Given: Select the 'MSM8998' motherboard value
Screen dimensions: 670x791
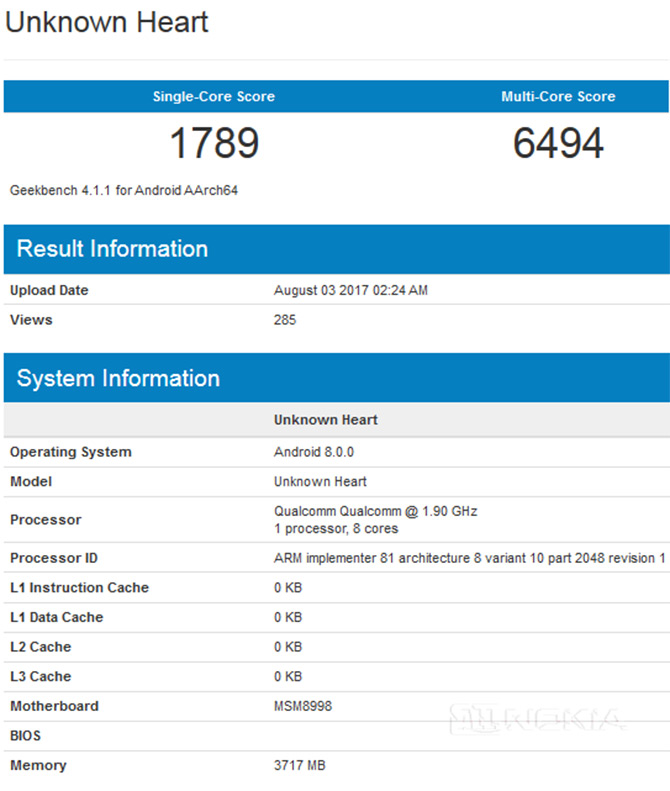Looking at the screenshot, I should (303, 706).
